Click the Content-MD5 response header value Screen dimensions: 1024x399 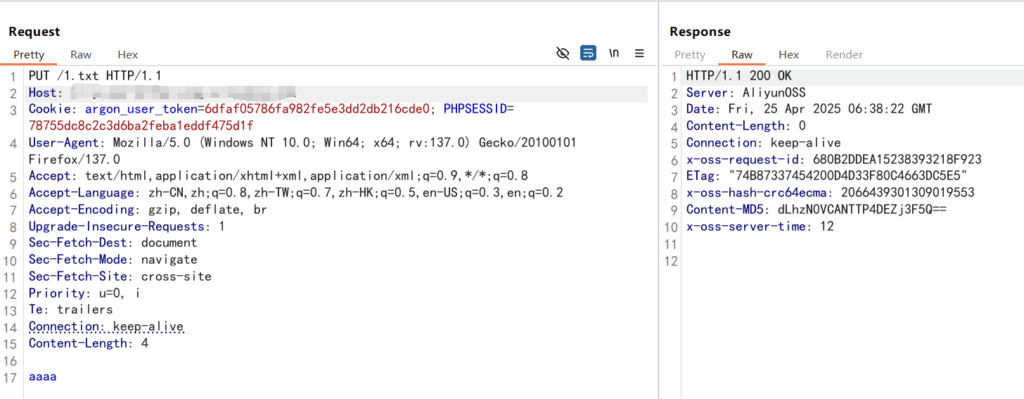click(861, 210)
